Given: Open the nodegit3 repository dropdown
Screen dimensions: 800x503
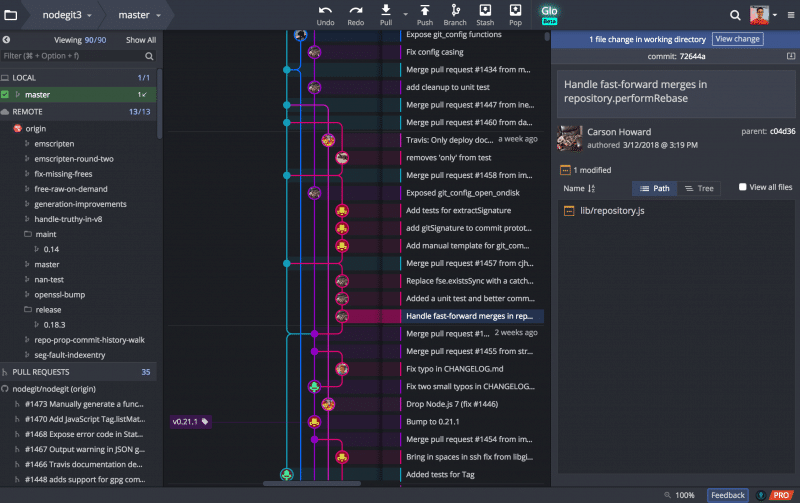Looking at the screenshot, I should (x=67, y=15).
